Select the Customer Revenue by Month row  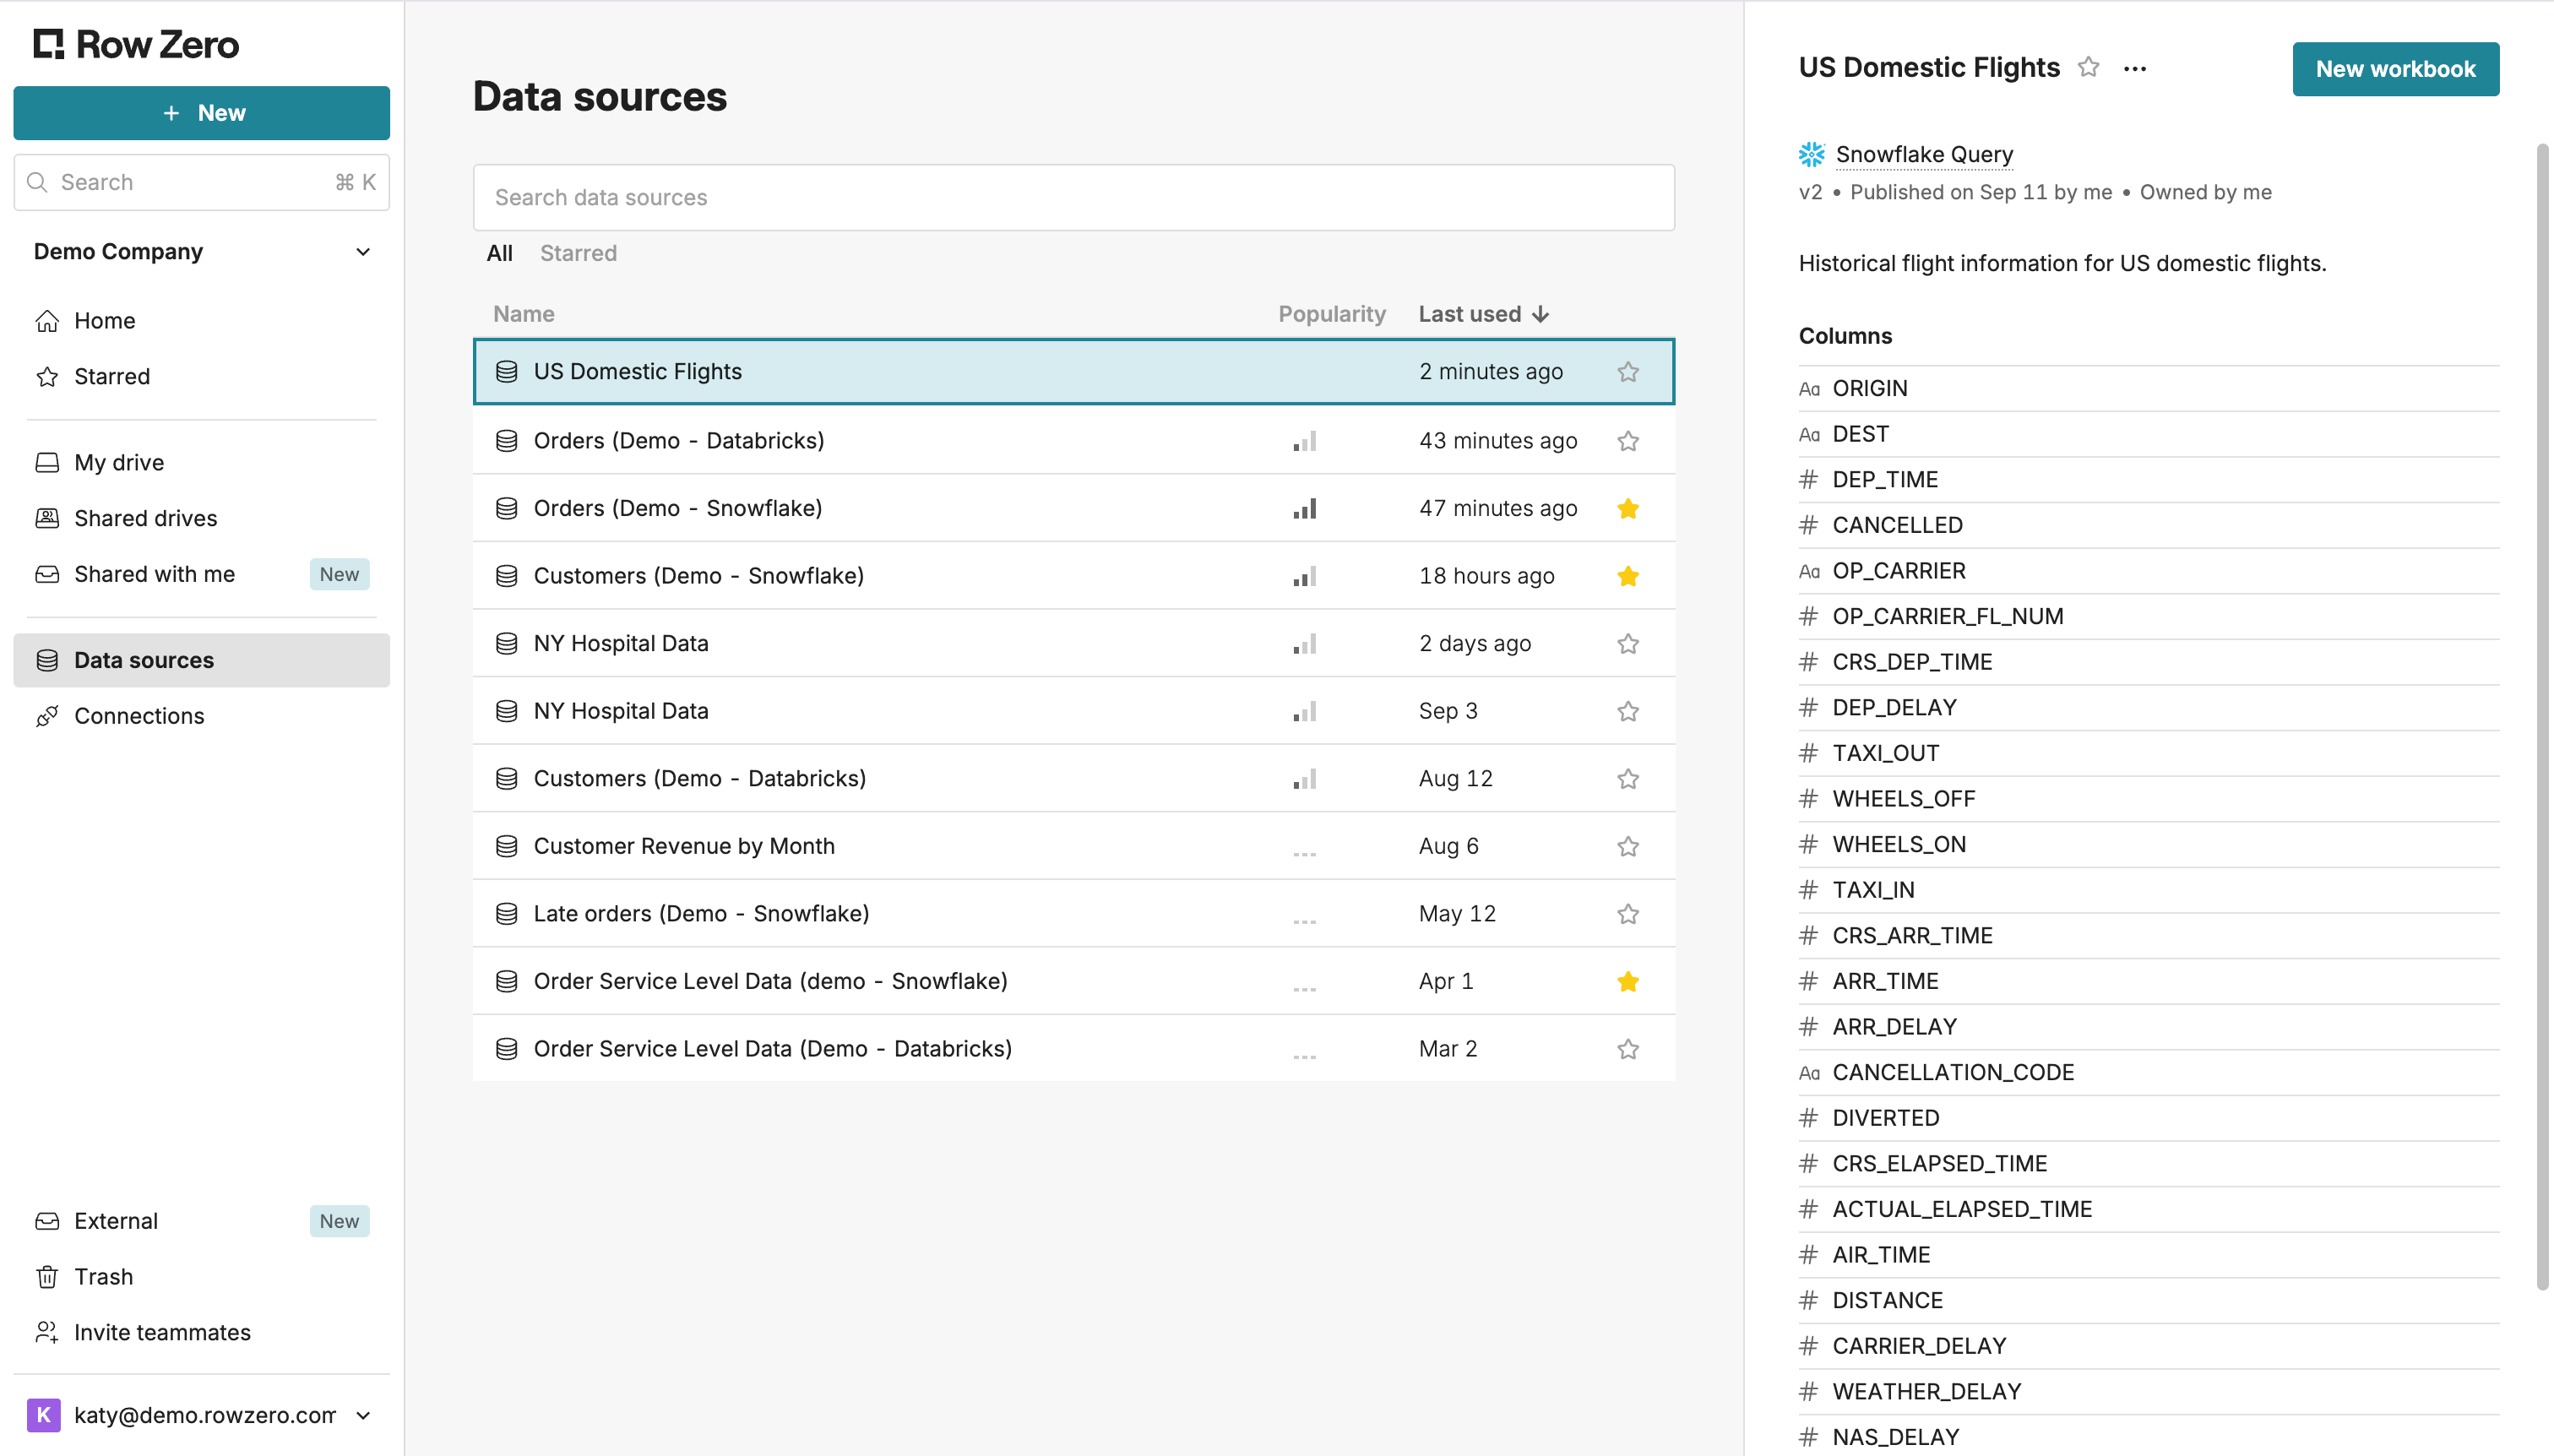click(x=1073, y=846)
